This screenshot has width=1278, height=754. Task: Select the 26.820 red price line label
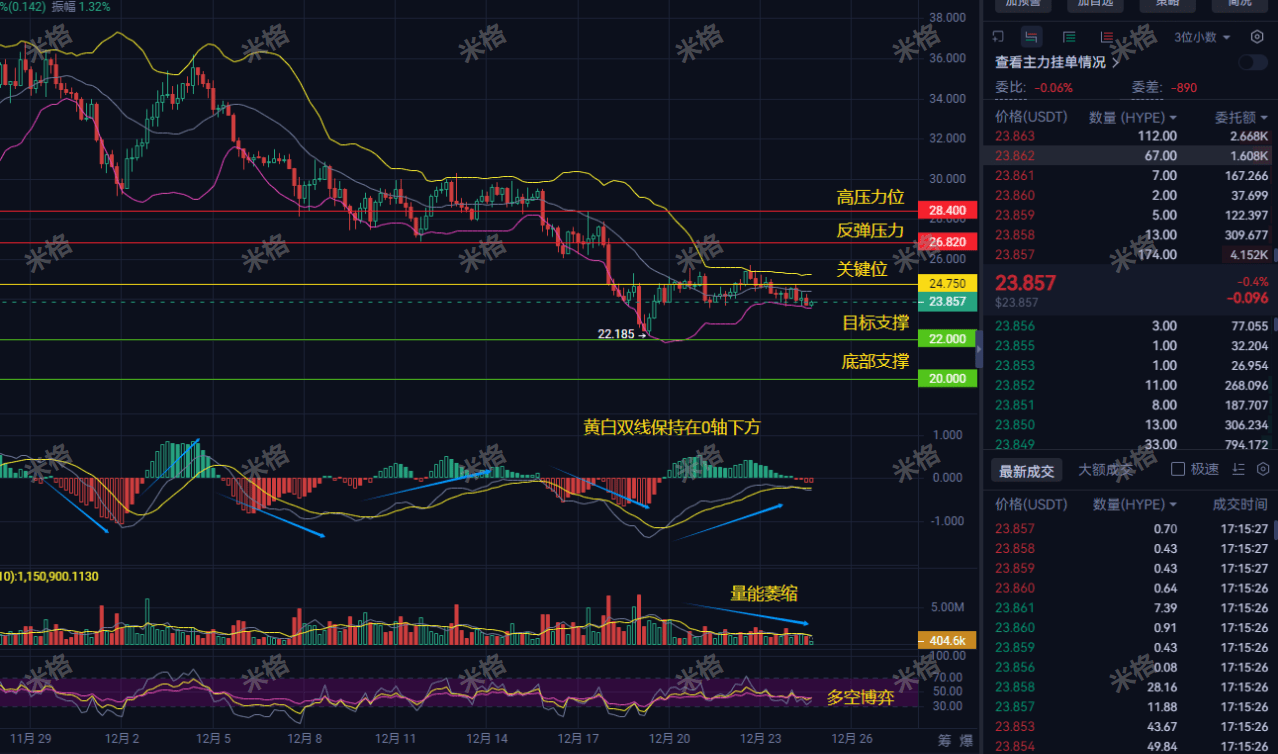946,242
